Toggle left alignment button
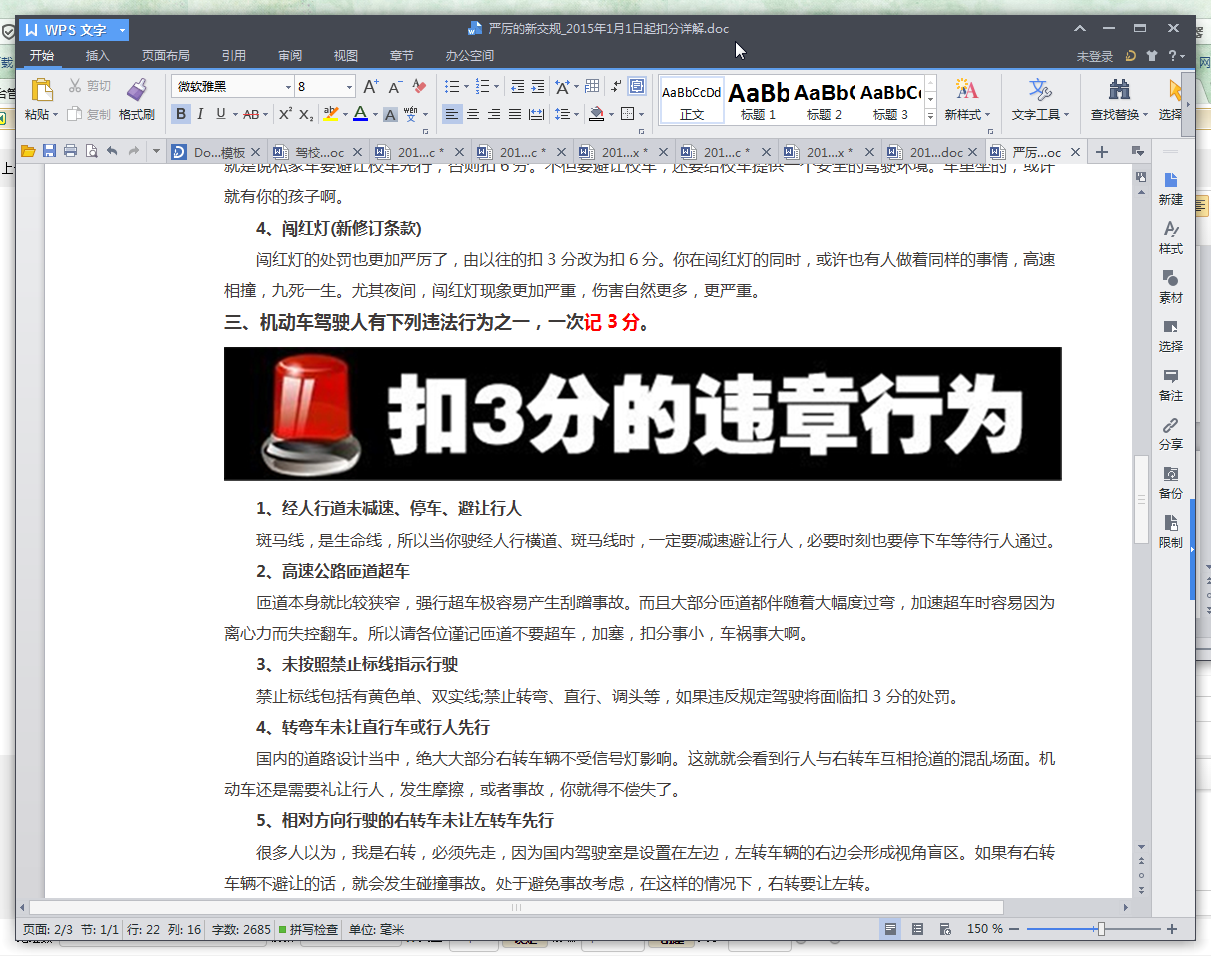The image size is (1211, 956). (x=452, y=114)
